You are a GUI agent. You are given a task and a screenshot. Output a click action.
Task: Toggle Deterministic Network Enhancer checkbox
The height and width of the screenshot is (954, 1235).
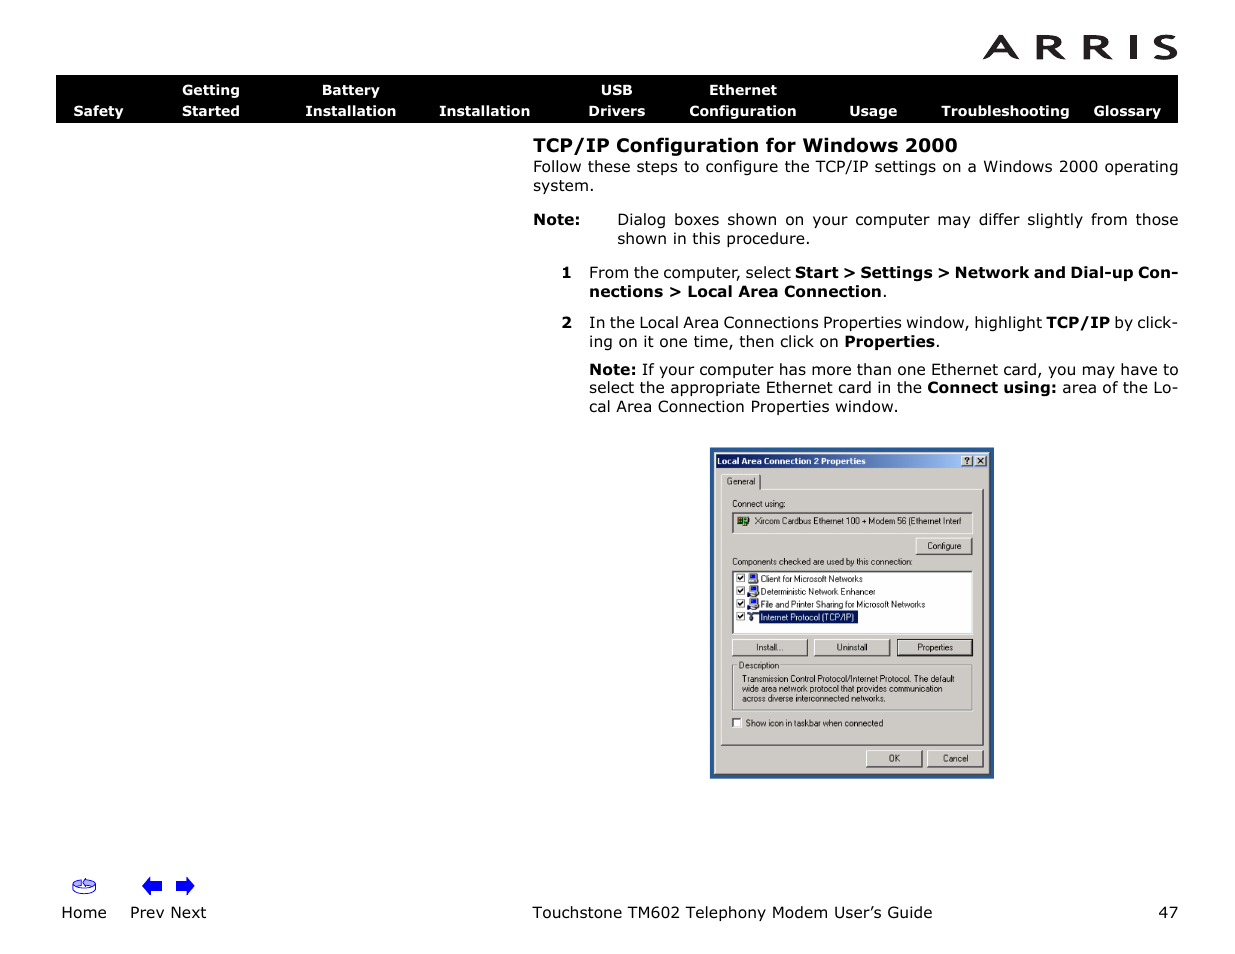point(741,591)
